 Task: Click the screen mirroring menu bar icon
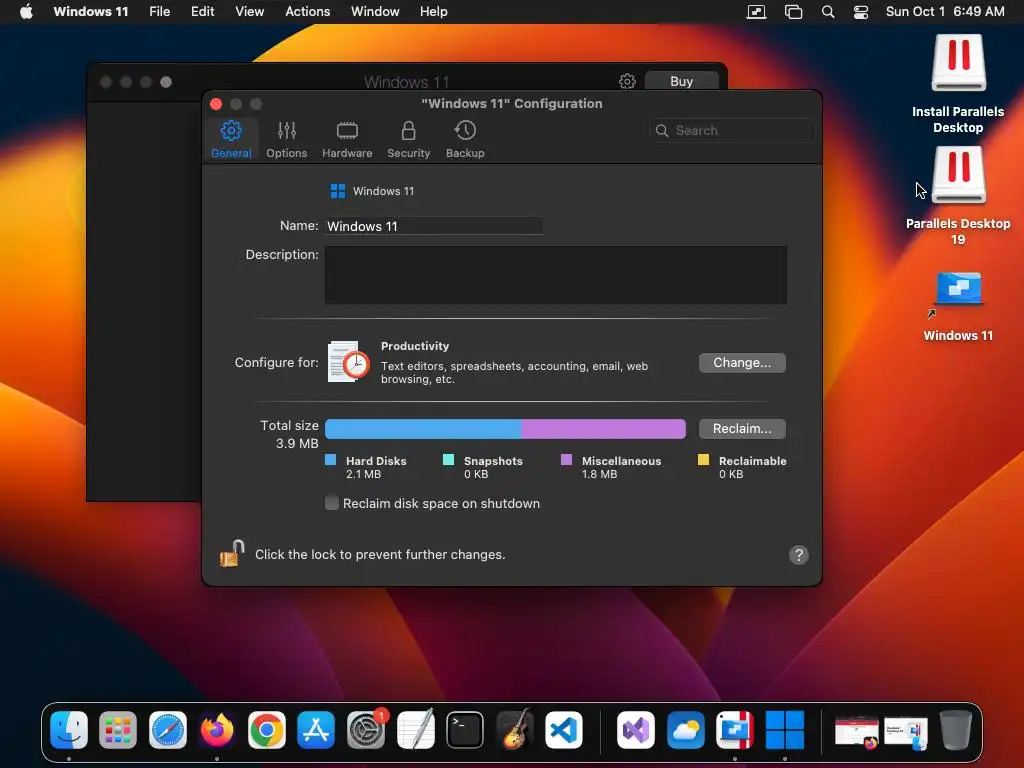(756, 12)
